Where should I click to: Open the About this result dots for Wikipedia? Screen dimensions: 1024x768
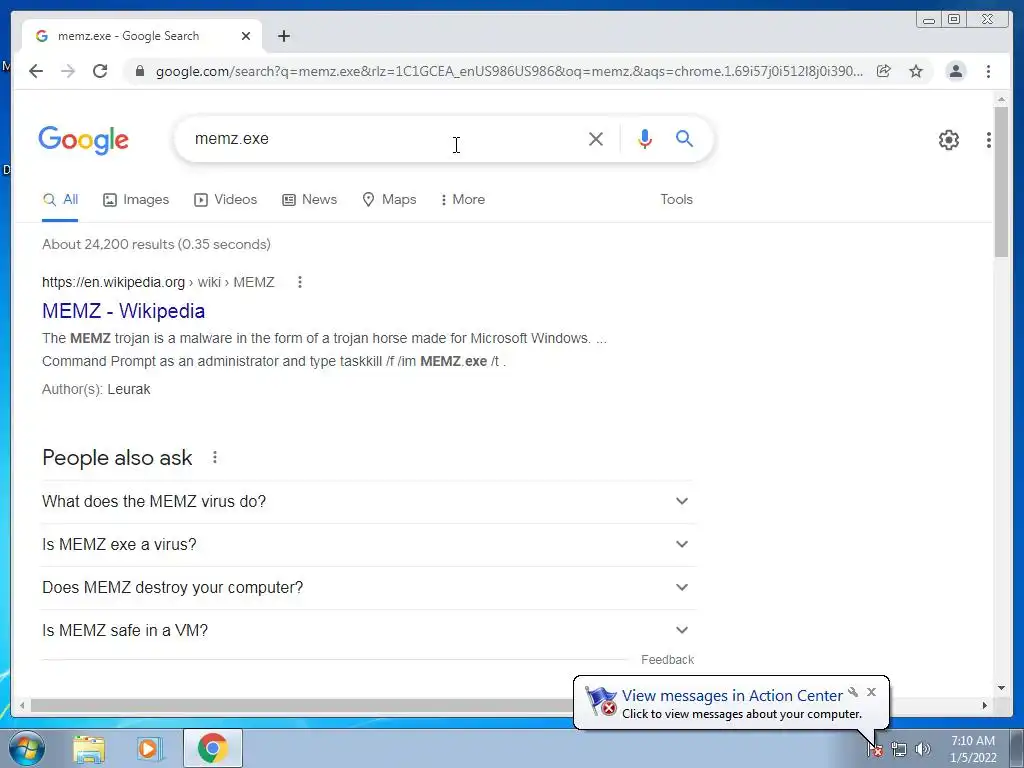pos(300,282)
